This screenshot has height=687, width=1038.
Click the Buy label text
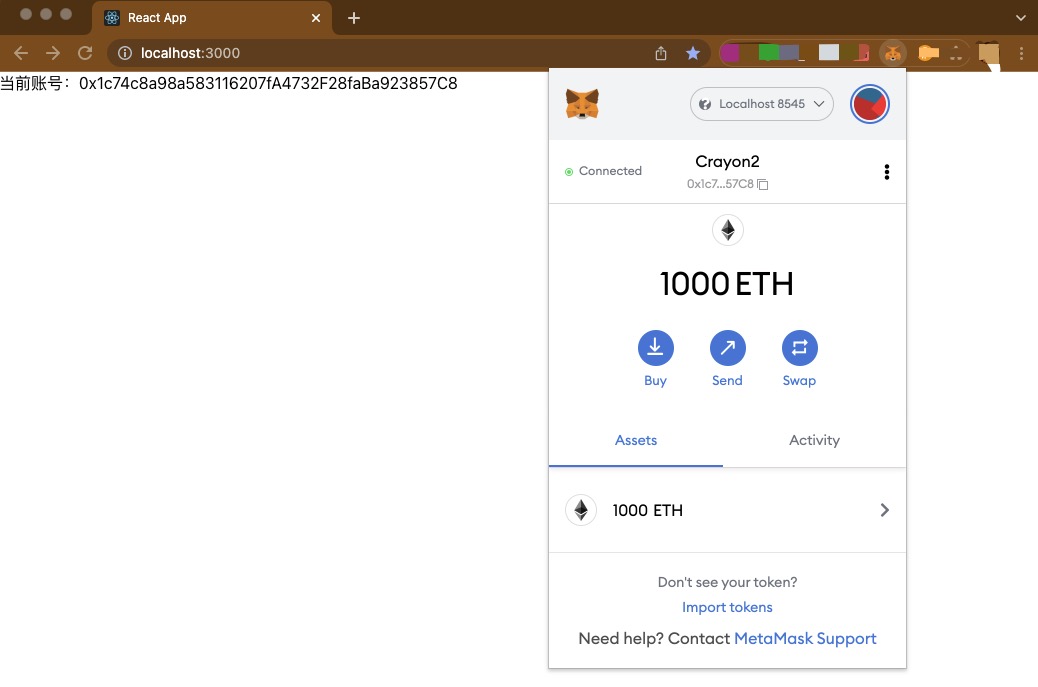pyautogui.click(x=655, y=381)
